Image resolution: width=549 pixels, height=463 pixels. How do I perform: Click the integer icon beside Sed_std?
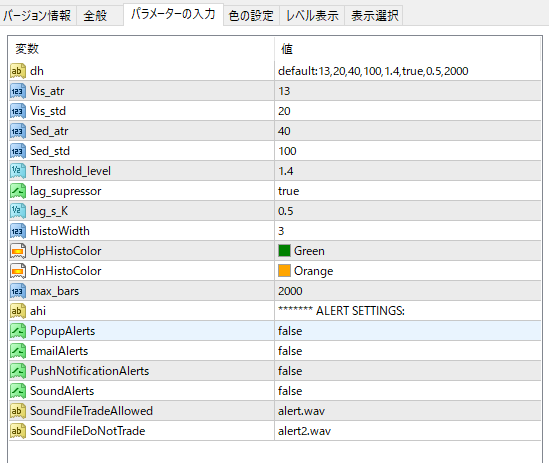coord(18,151)
